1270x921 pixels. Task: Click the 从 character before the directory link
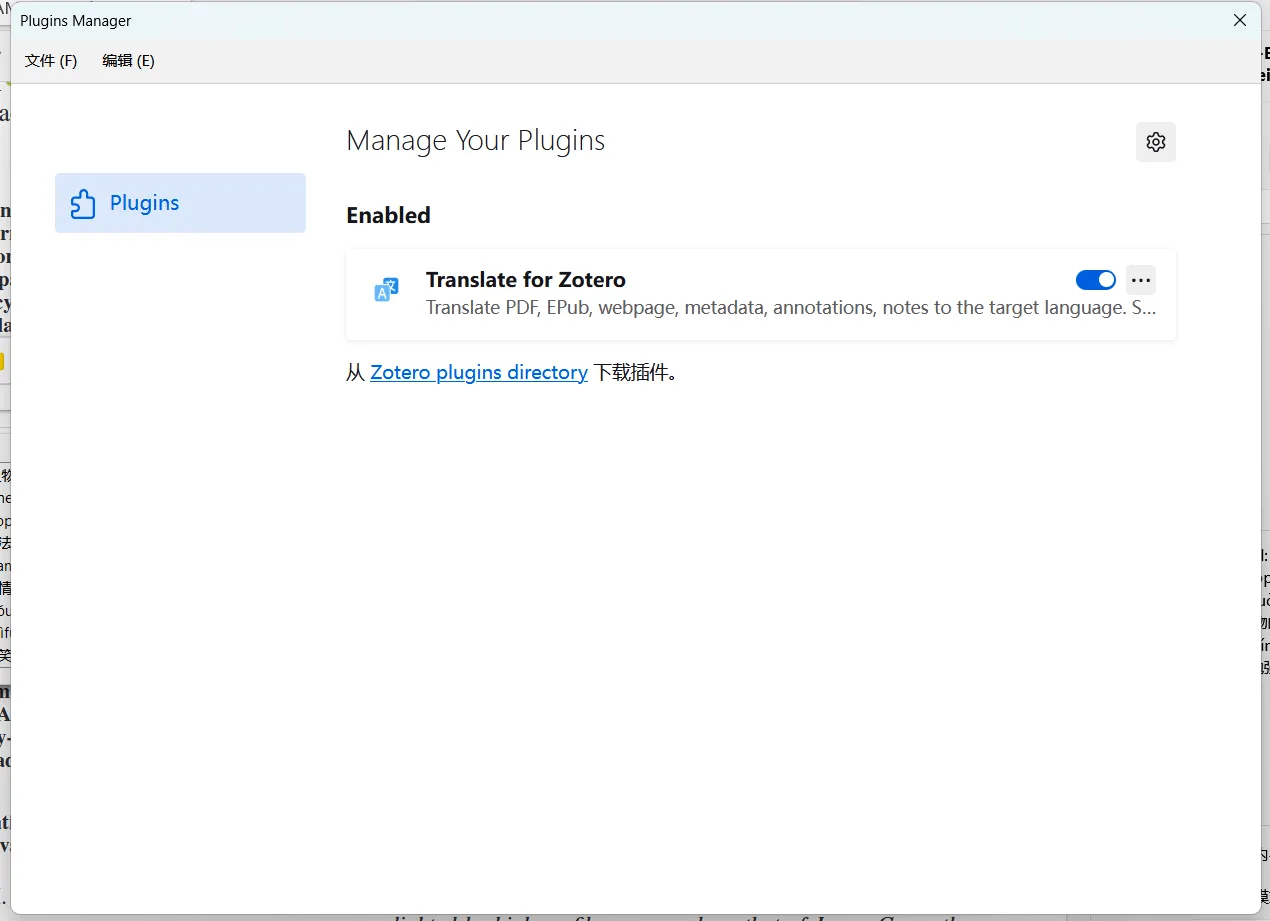tap(355, 373)
